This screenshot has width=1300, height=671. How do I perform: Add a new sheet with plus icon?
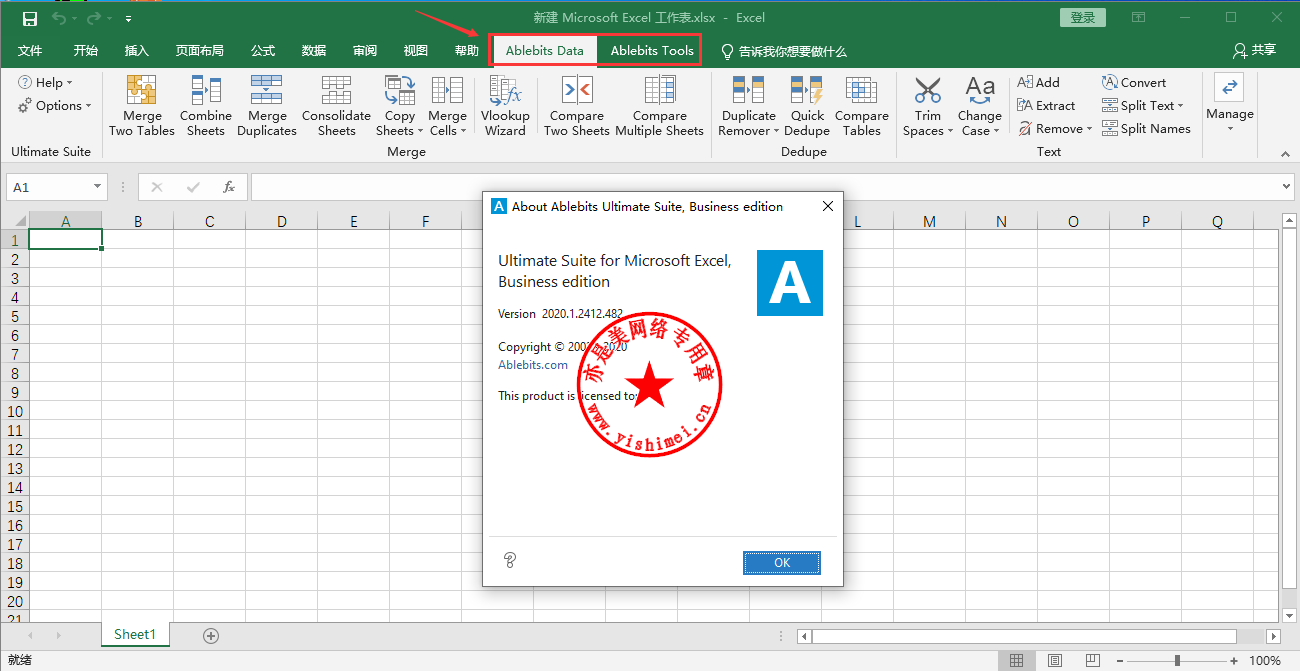coord(211,635)
